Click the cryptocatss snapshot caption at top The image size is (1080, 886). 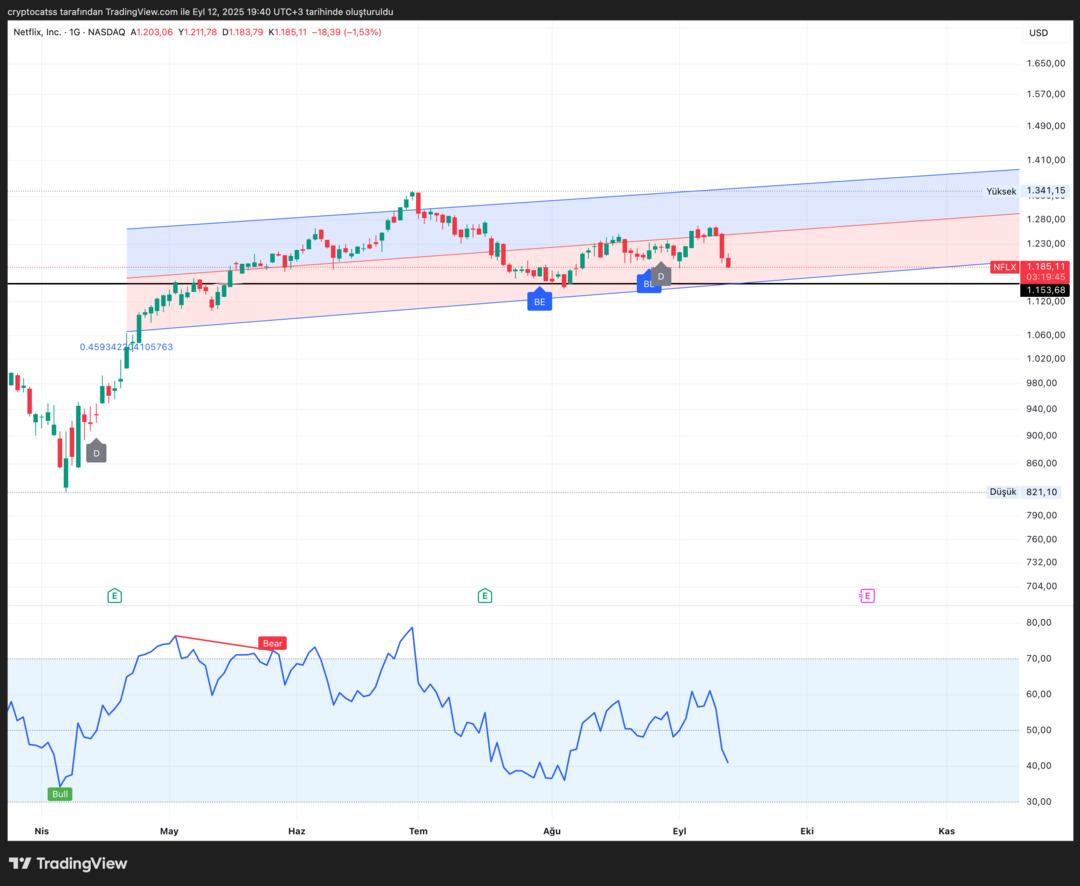[200, 12]
